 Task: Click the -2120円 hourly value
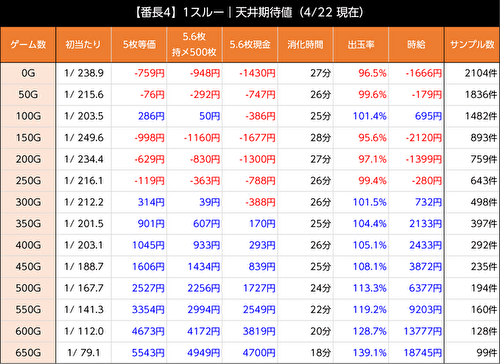coord(424,138)
